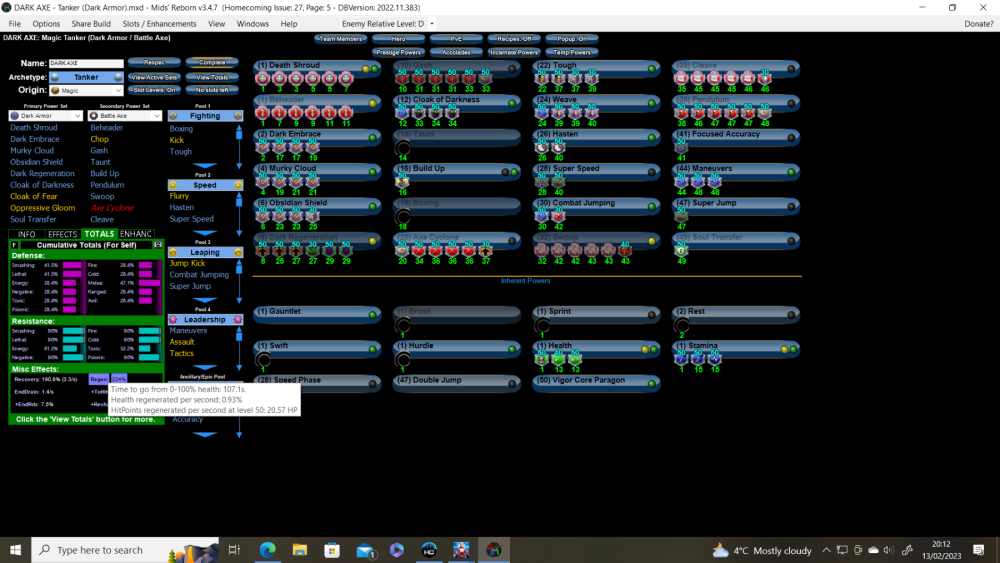Open the Share Build menu
The height and width of the screenshot is (563, 1000).
click(91, 24)
